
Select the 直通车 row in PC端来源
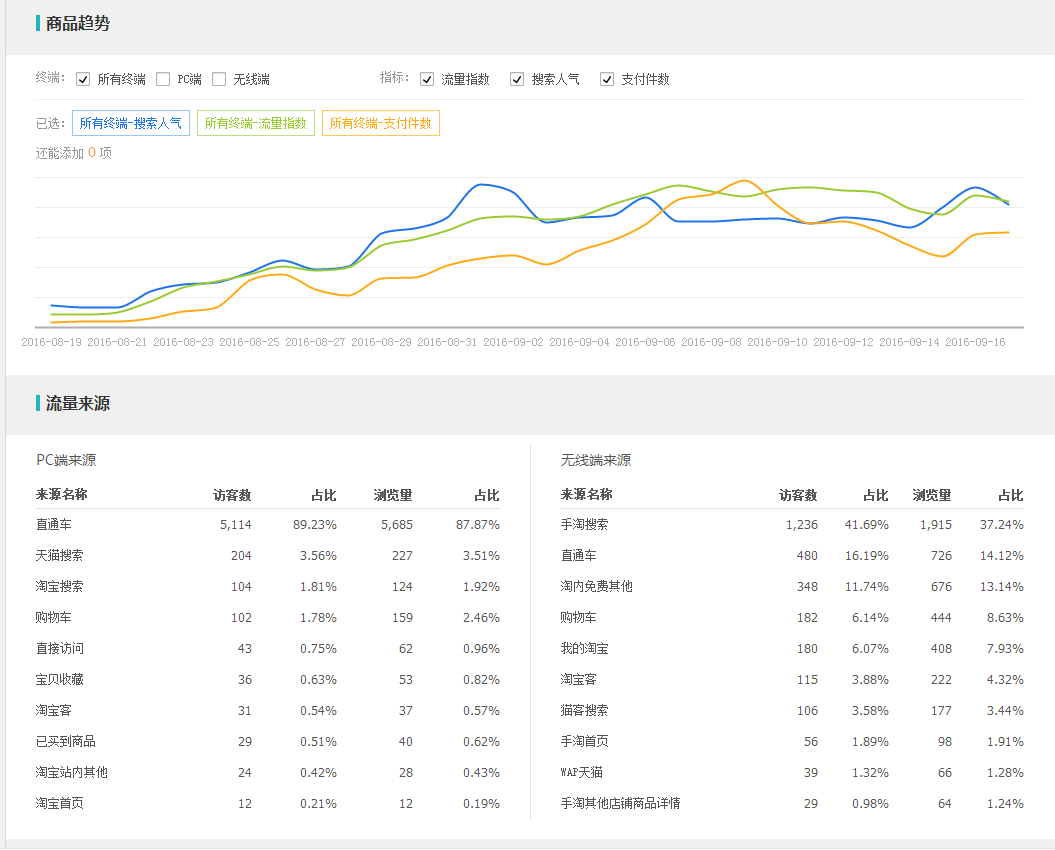coord(268,524)
